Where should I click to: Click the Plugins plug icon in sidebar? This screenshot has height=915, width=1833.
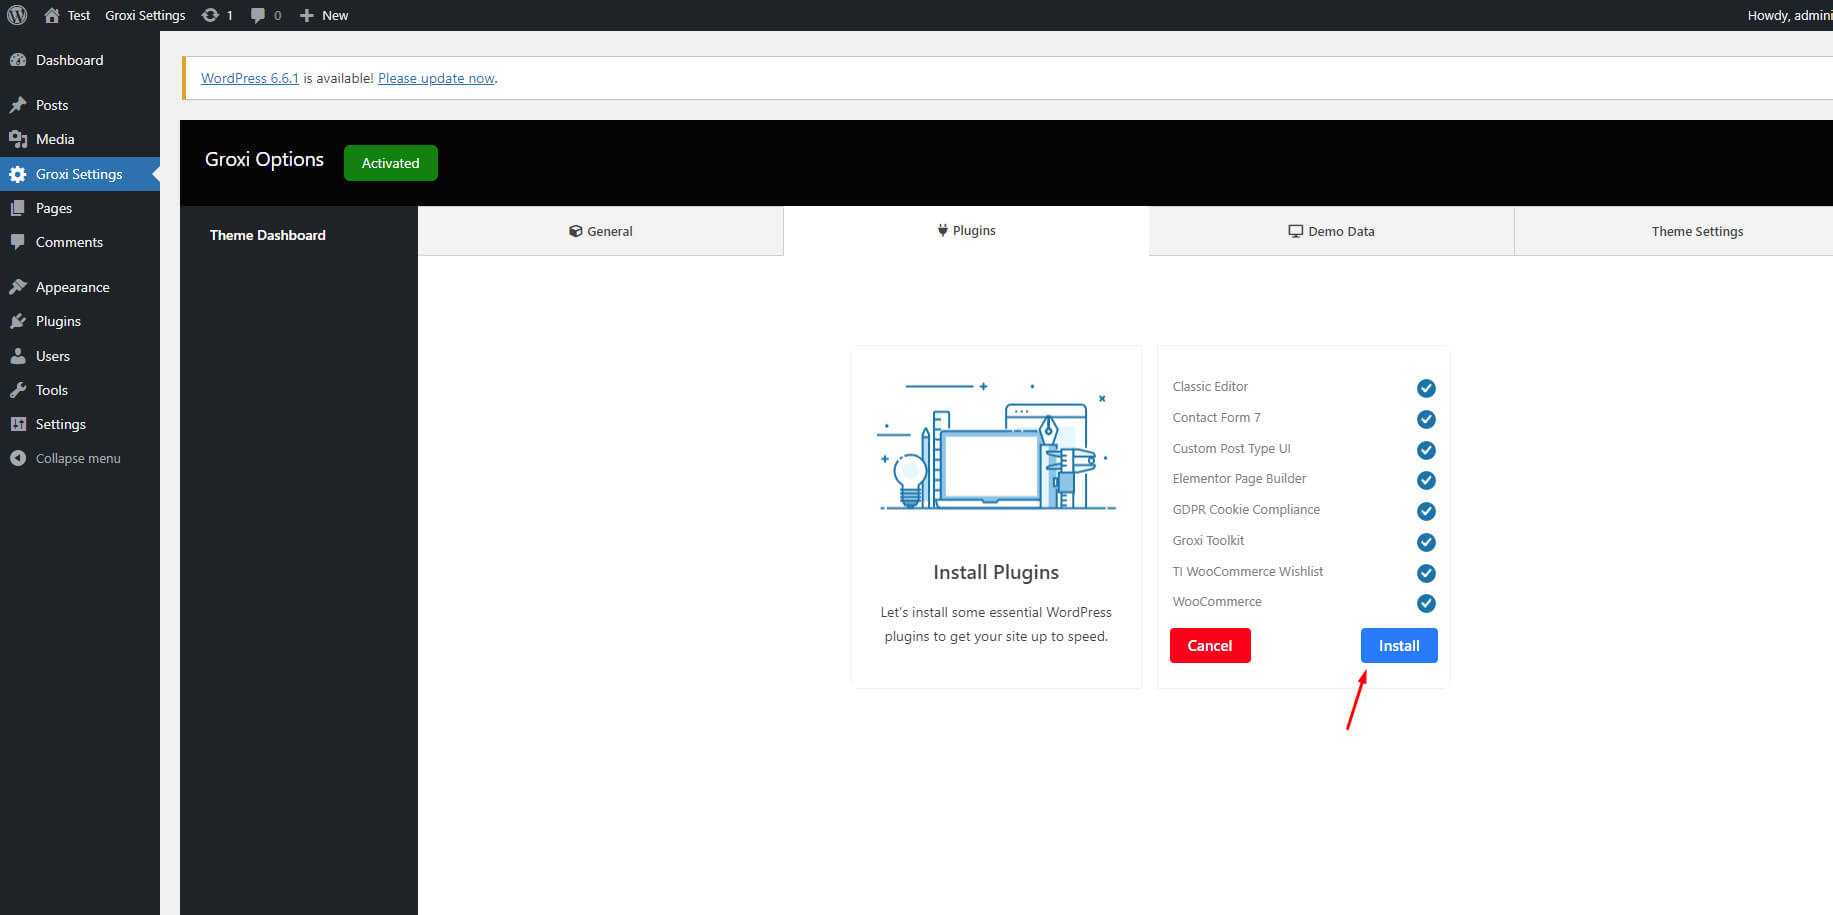tap(18, 321)
